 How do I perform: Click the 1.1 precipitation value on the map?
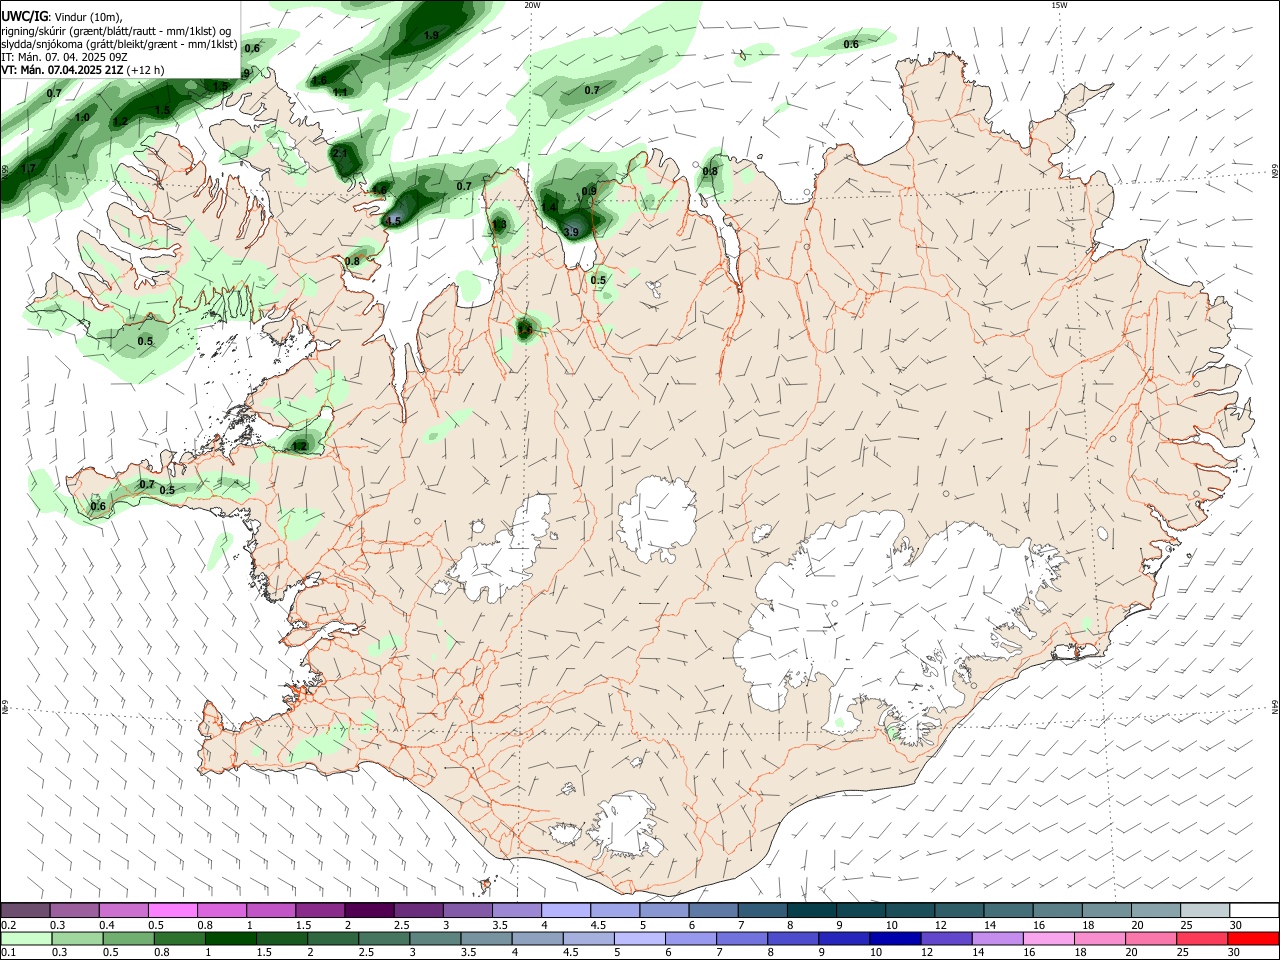click(x=340, y=92)
